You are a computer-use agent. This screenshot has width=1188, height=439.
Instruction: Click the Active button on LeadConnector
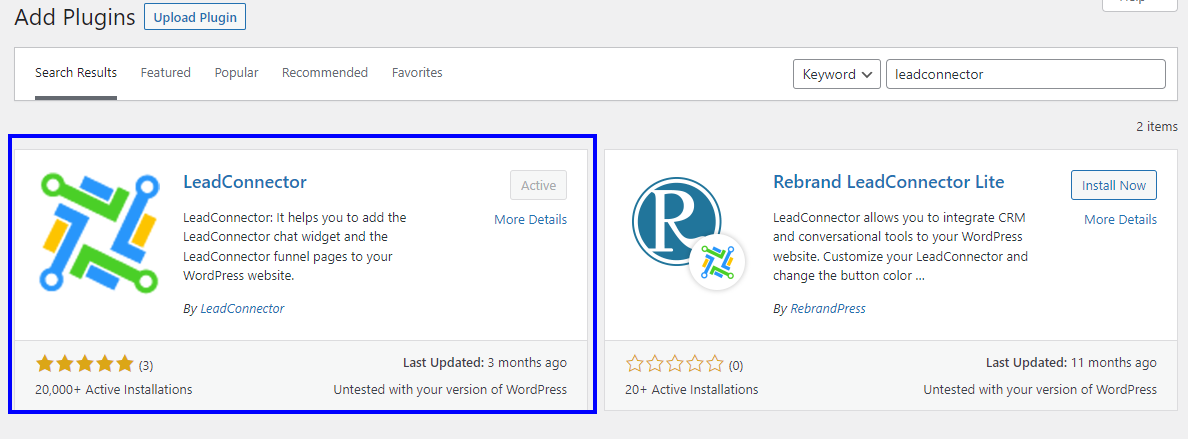(x=539, y=185)
